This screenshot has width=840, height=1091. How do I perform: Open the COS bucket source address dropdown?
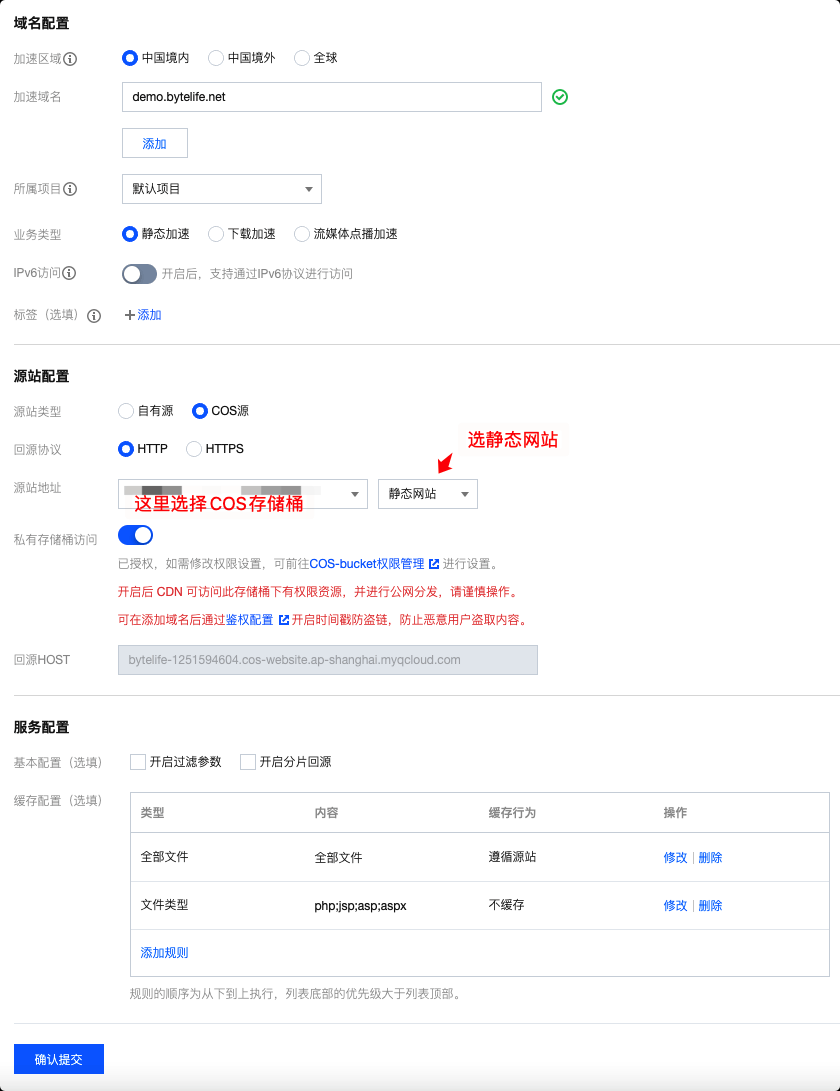point(242,494)
